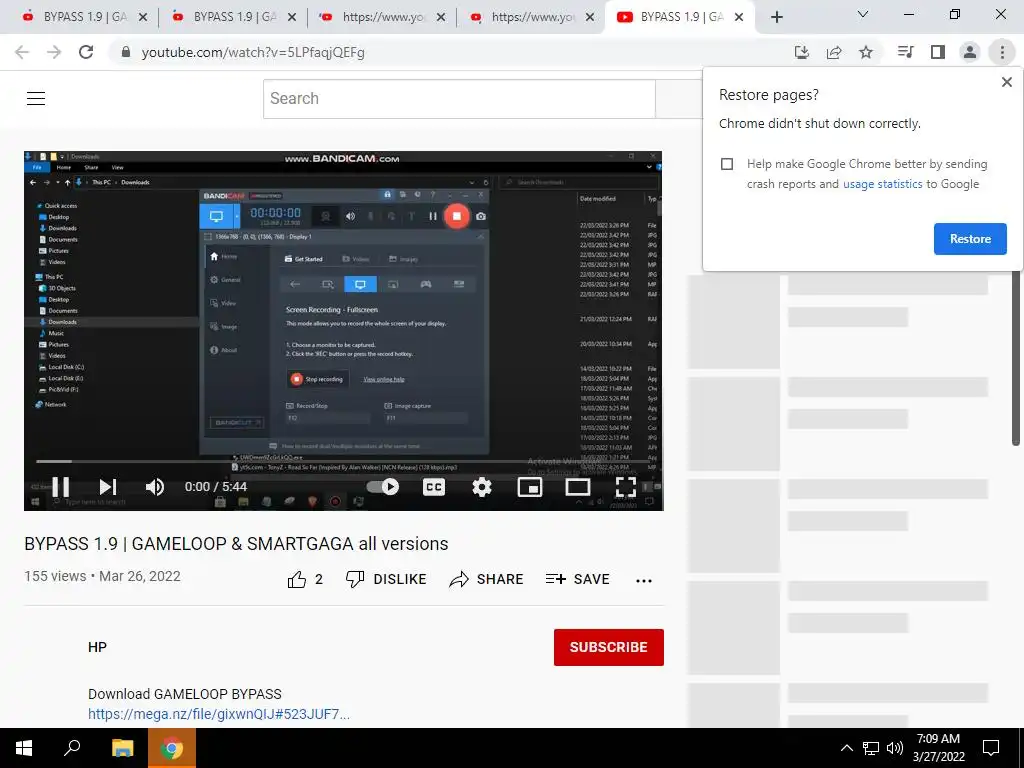This screenshot has height=768, width=1024.
Task: Subscribe to the HP channel
Action: tap(609, 647)
